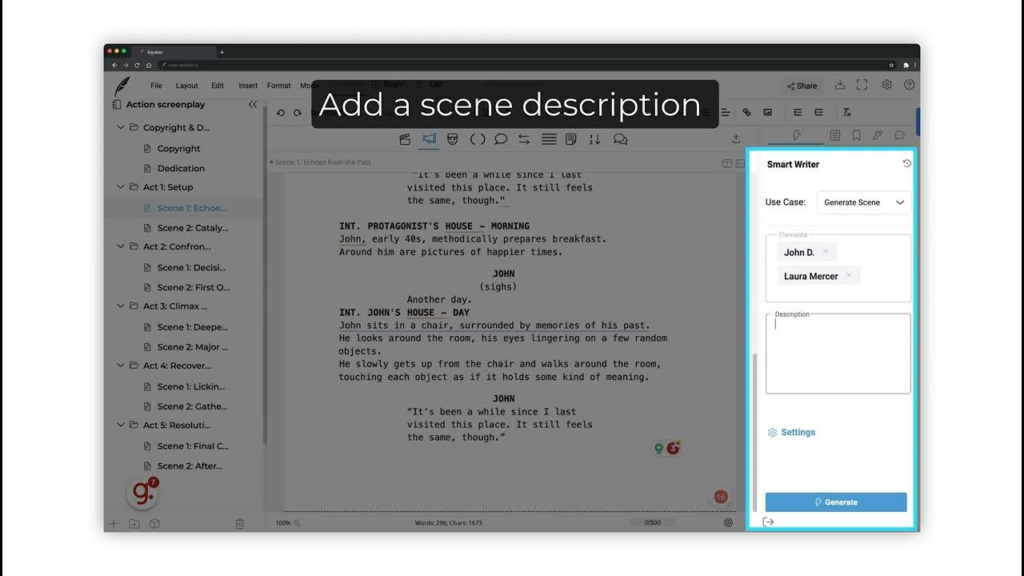Open the Format menu
The image size is (1024, 576).
pos(279,86)
